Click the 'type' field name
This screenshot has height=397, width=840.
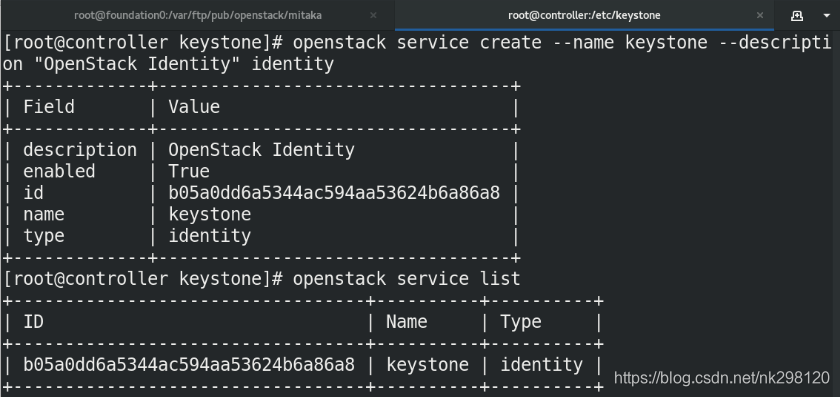(43, 236)
